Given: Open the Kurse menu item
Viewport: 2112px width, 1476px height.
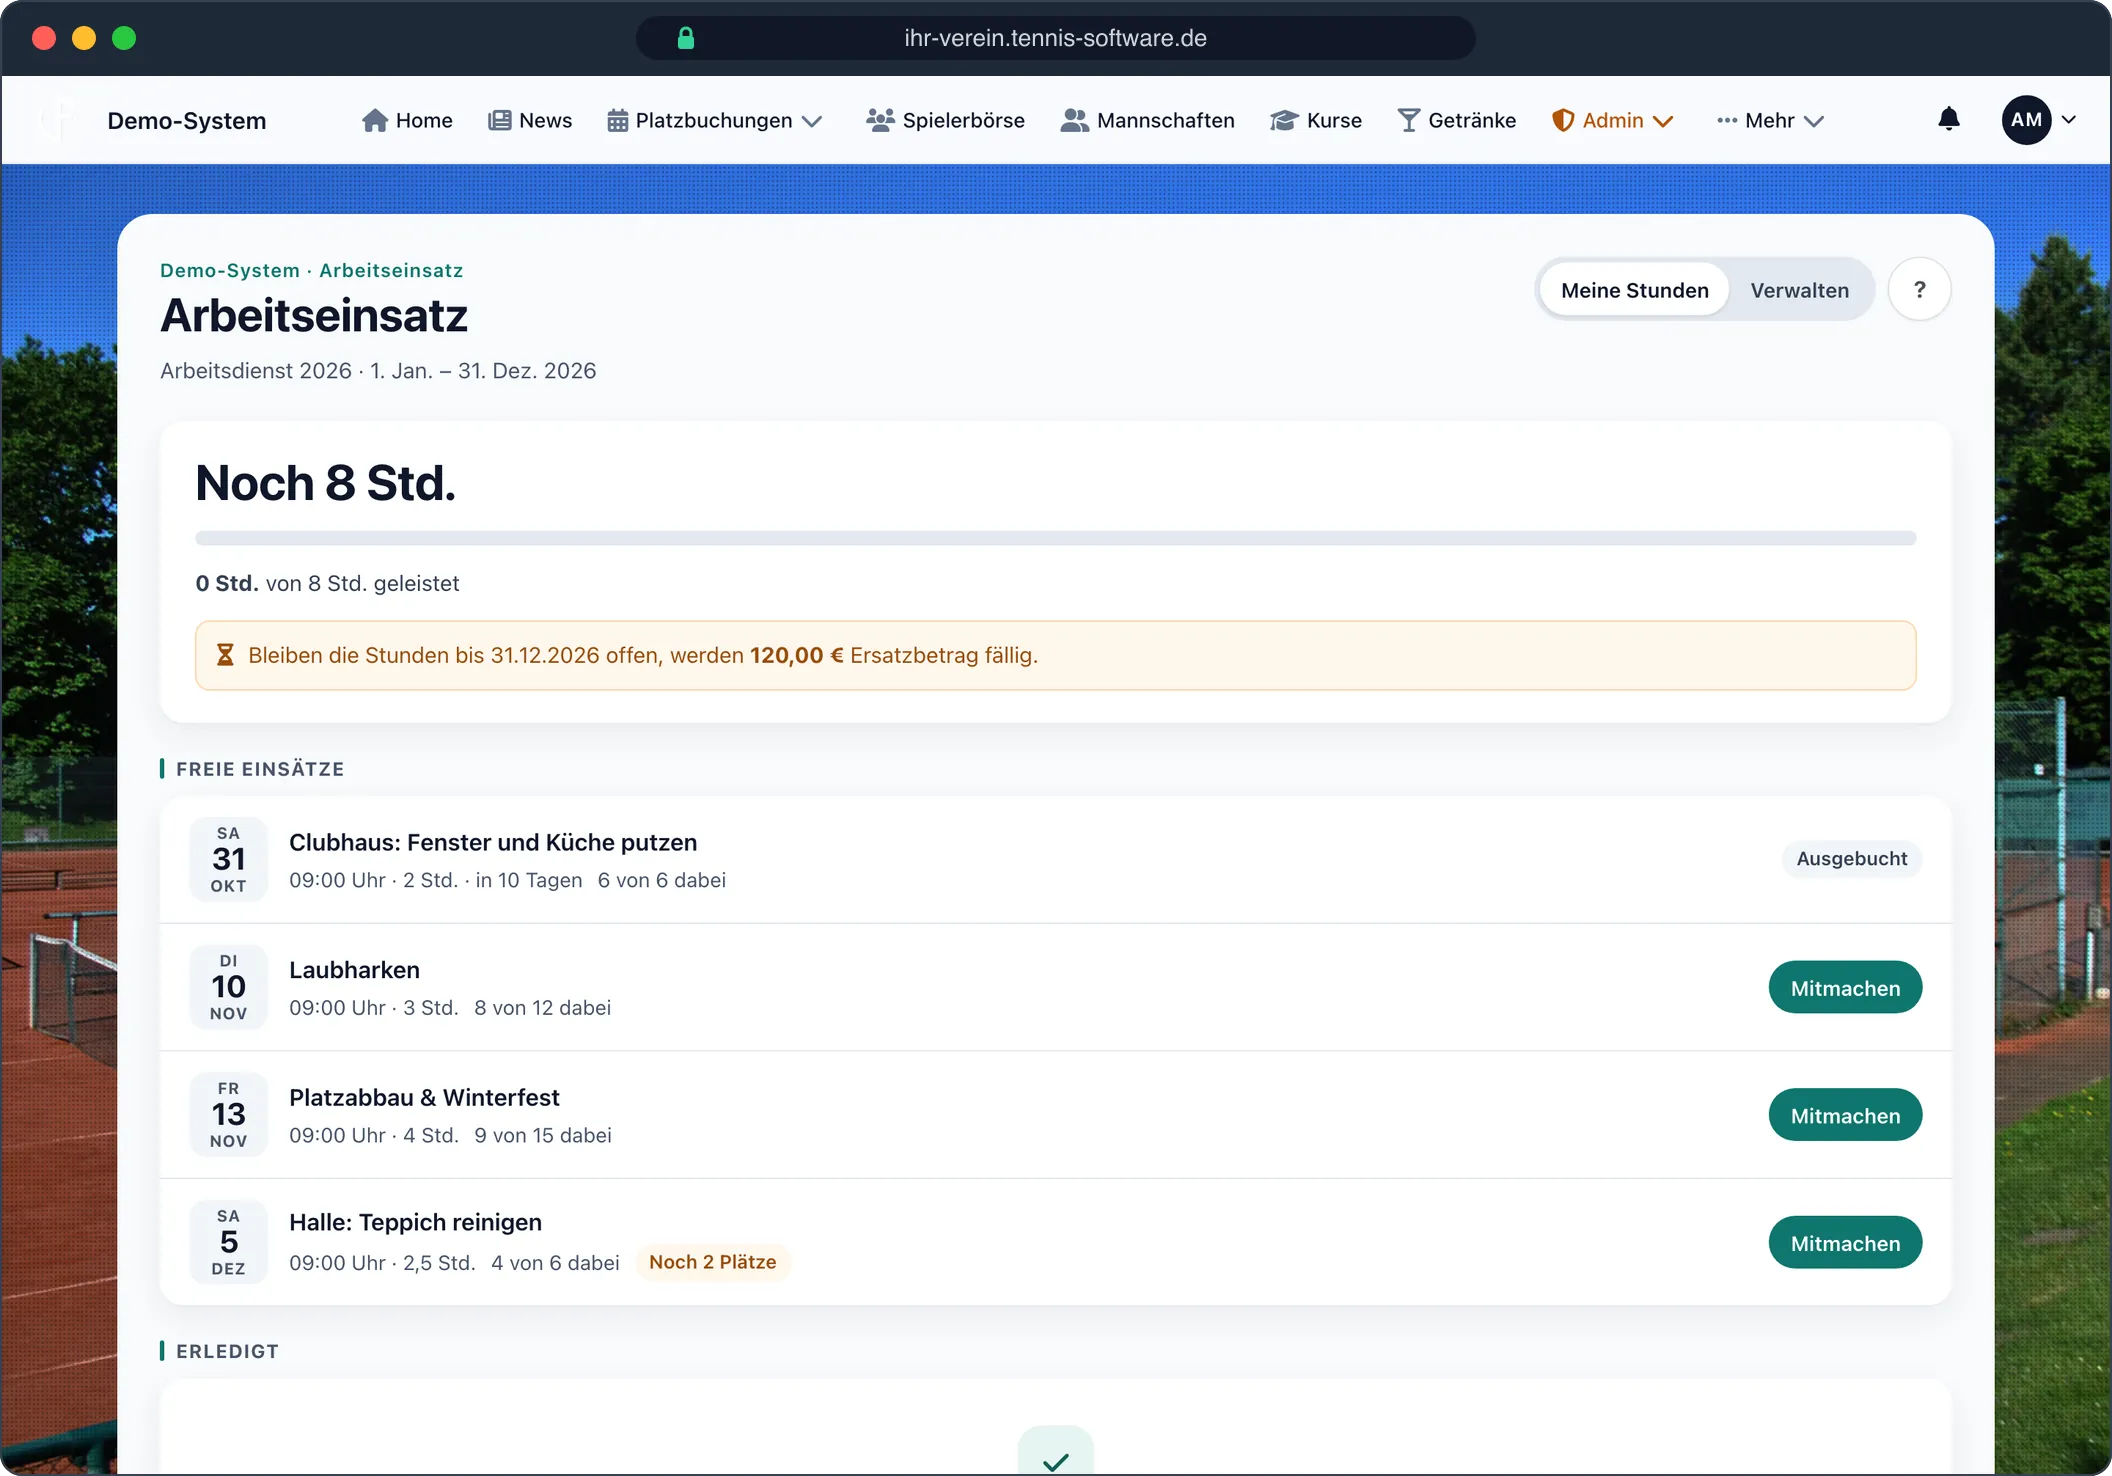Looking at the screenshot, I should 1316,120.
